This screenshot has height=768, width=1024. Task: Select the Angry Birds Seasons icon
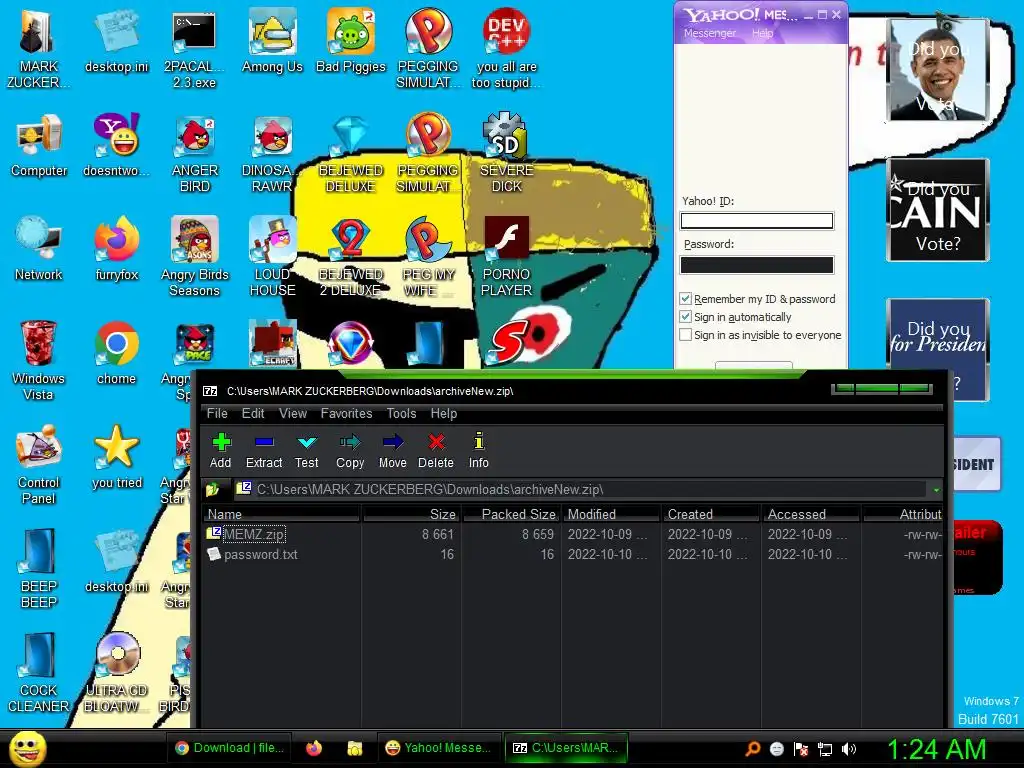pyautogui.click(x=195, y=257)
